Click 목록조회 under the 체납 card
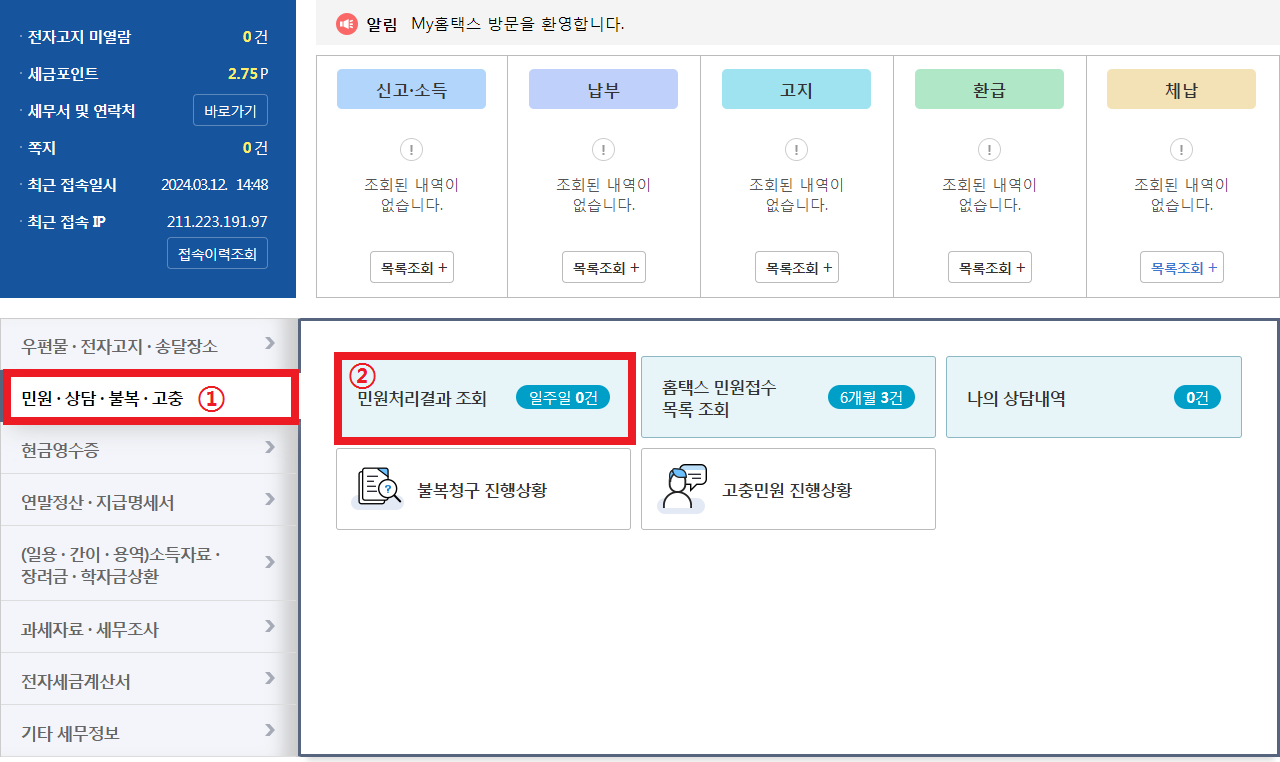 (1181, 267)
